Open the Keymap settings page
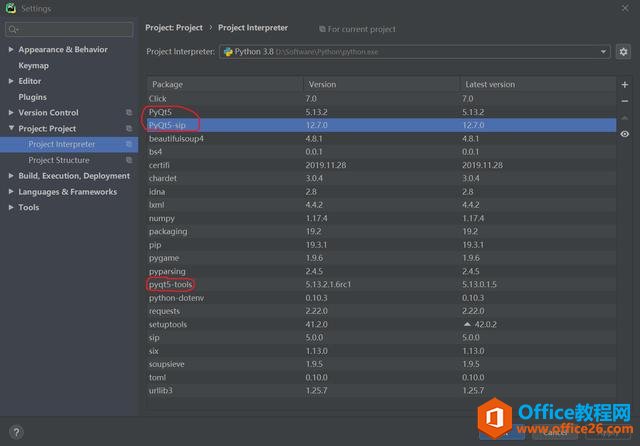Screen dimensions: 640x446 33,65
